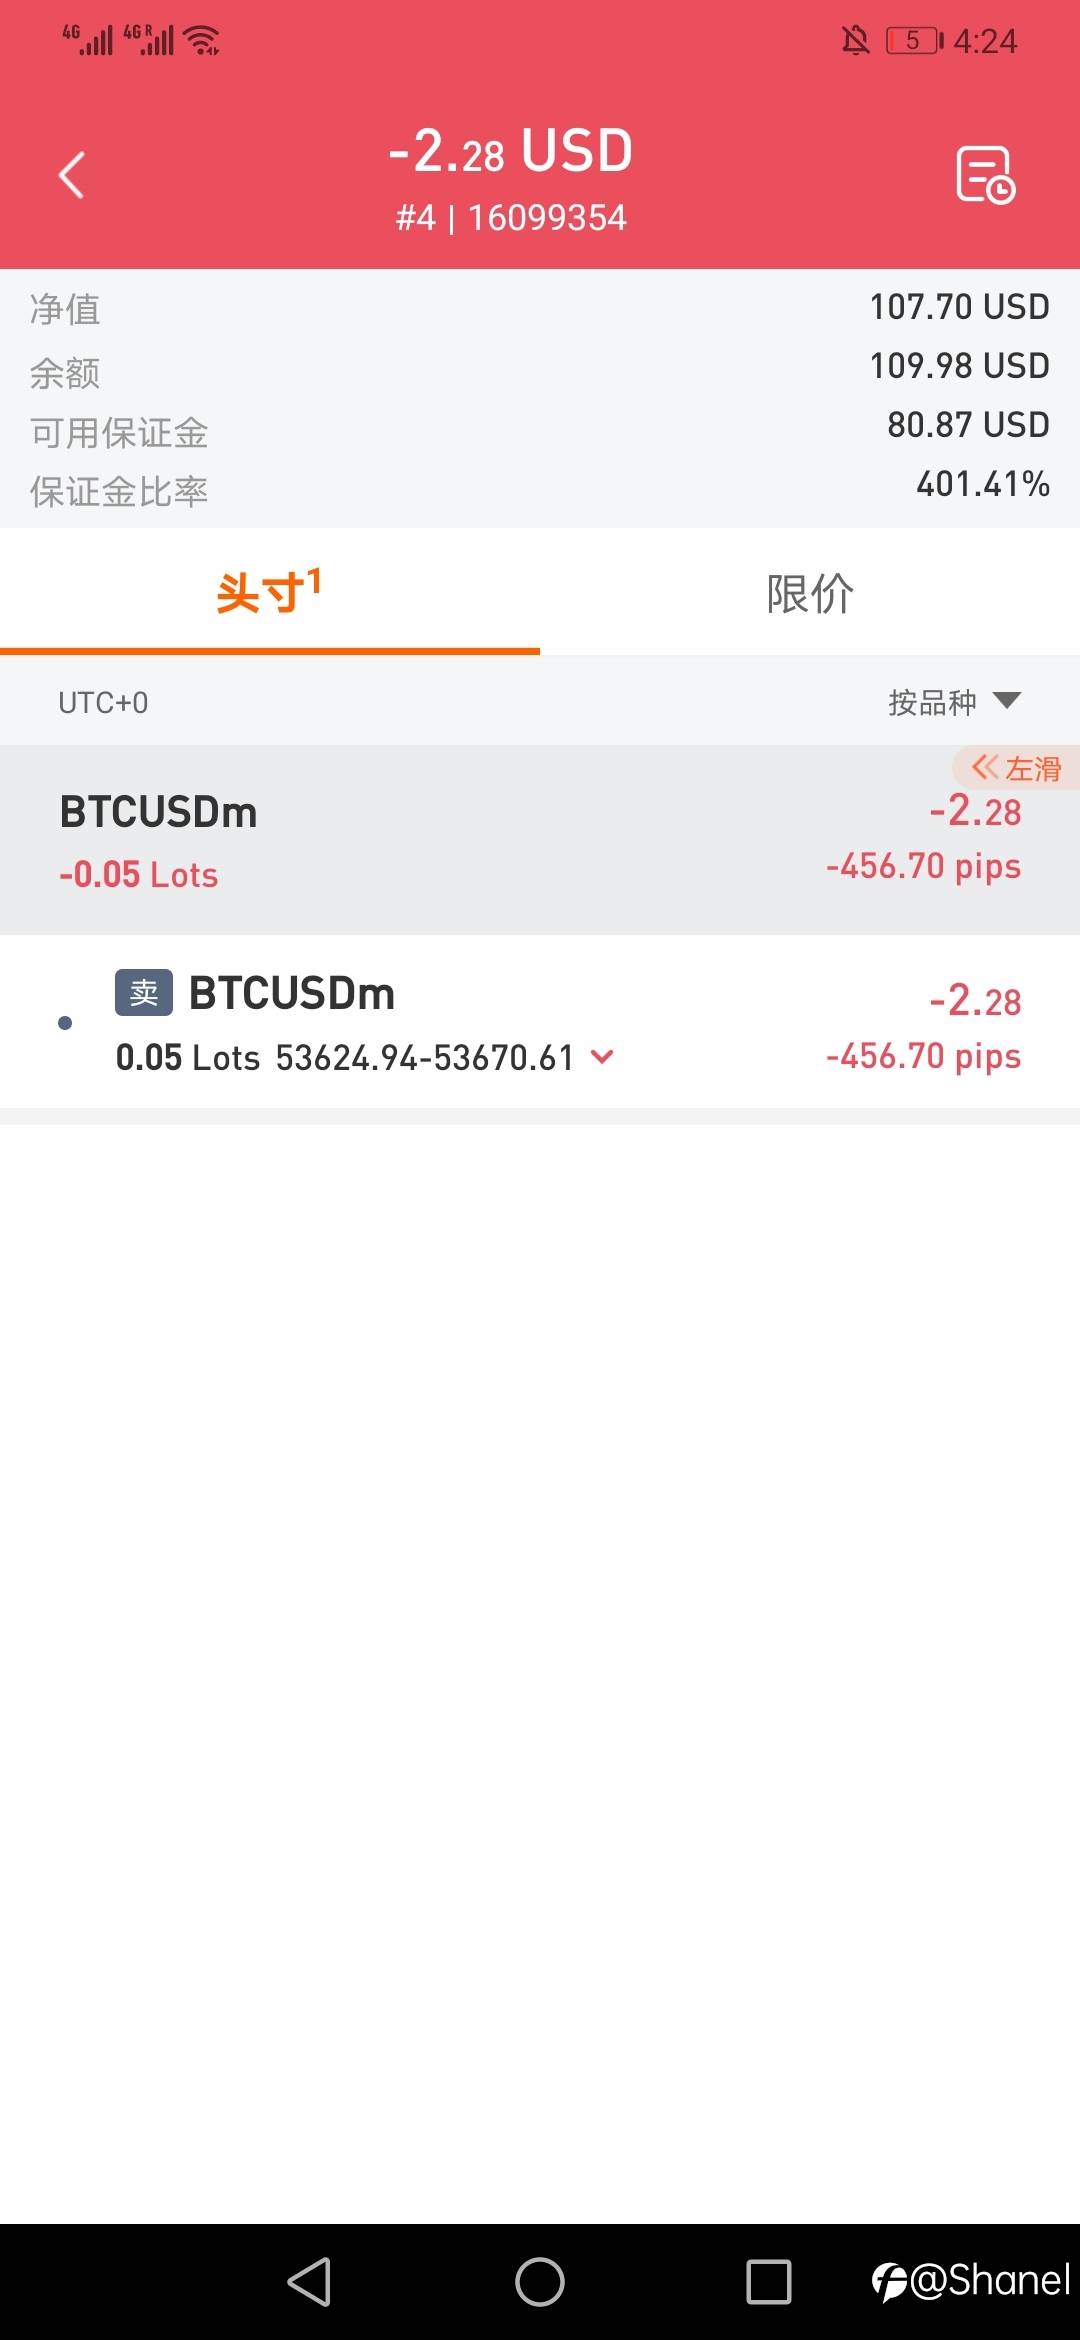Image resolution: width=1080 pixels, height=2340 pixels.
Task: Tap the 左滑 swipe hint label
Action: [1016, 768]
